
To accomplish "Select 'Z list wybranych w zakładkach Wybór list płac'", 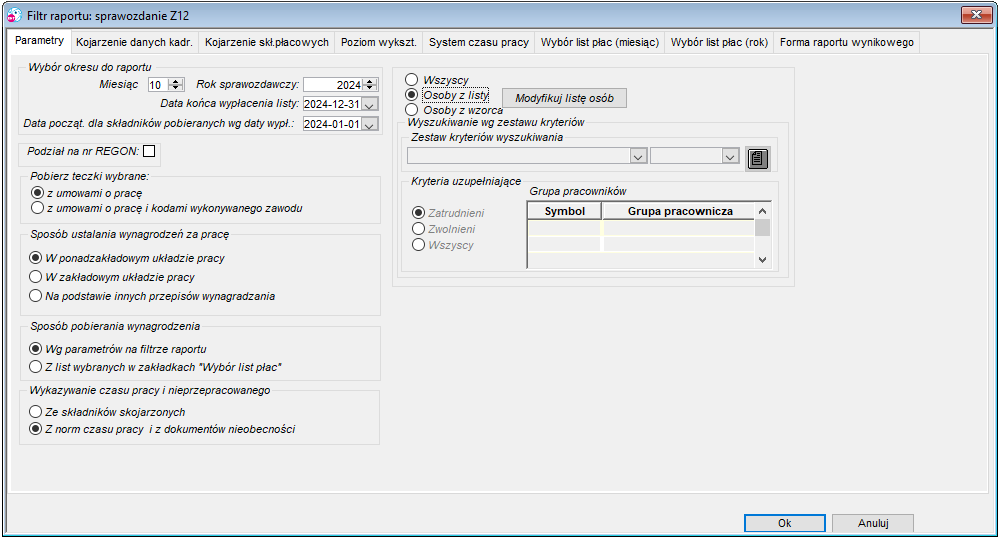I will pyautogui.click(x=36, y=367).
